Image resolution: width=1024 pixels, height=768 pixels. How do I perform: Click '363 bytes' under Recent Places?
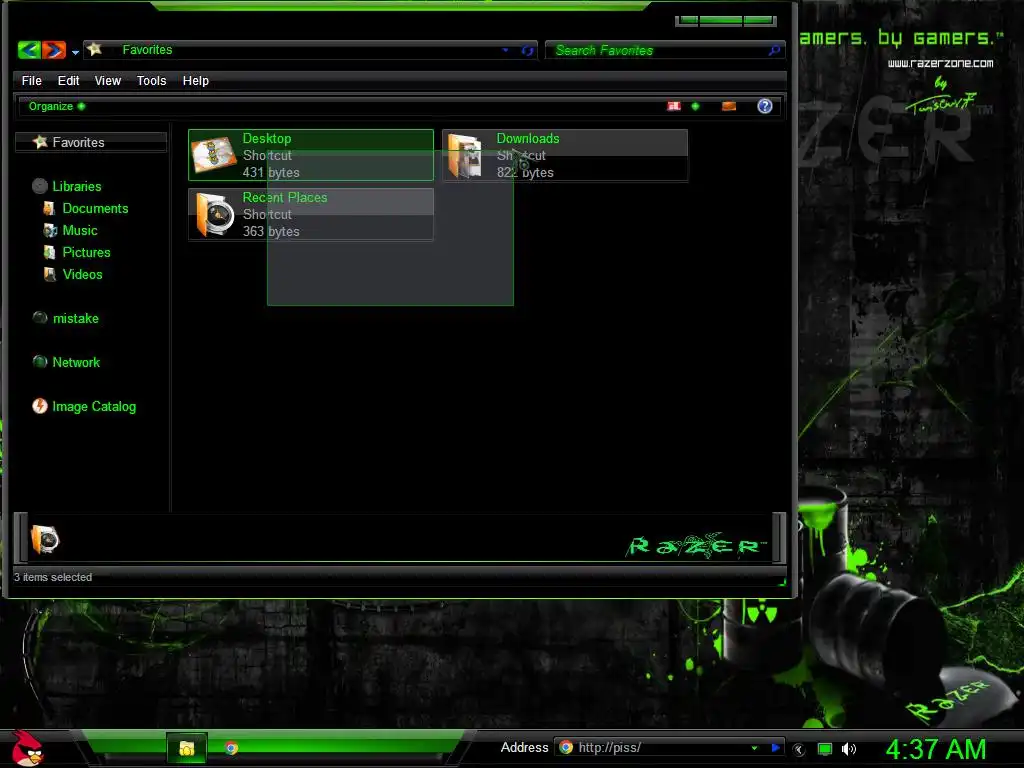tap(271, 231)
